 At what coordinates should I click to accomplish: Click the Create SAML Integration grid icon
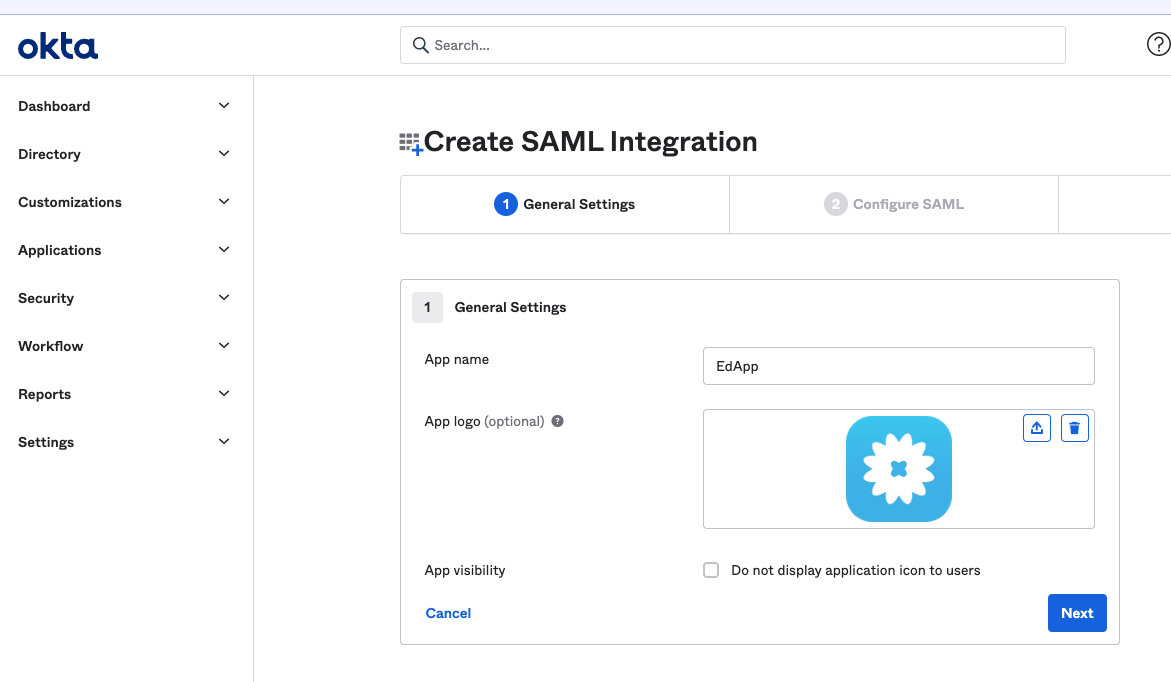[410, 143]
